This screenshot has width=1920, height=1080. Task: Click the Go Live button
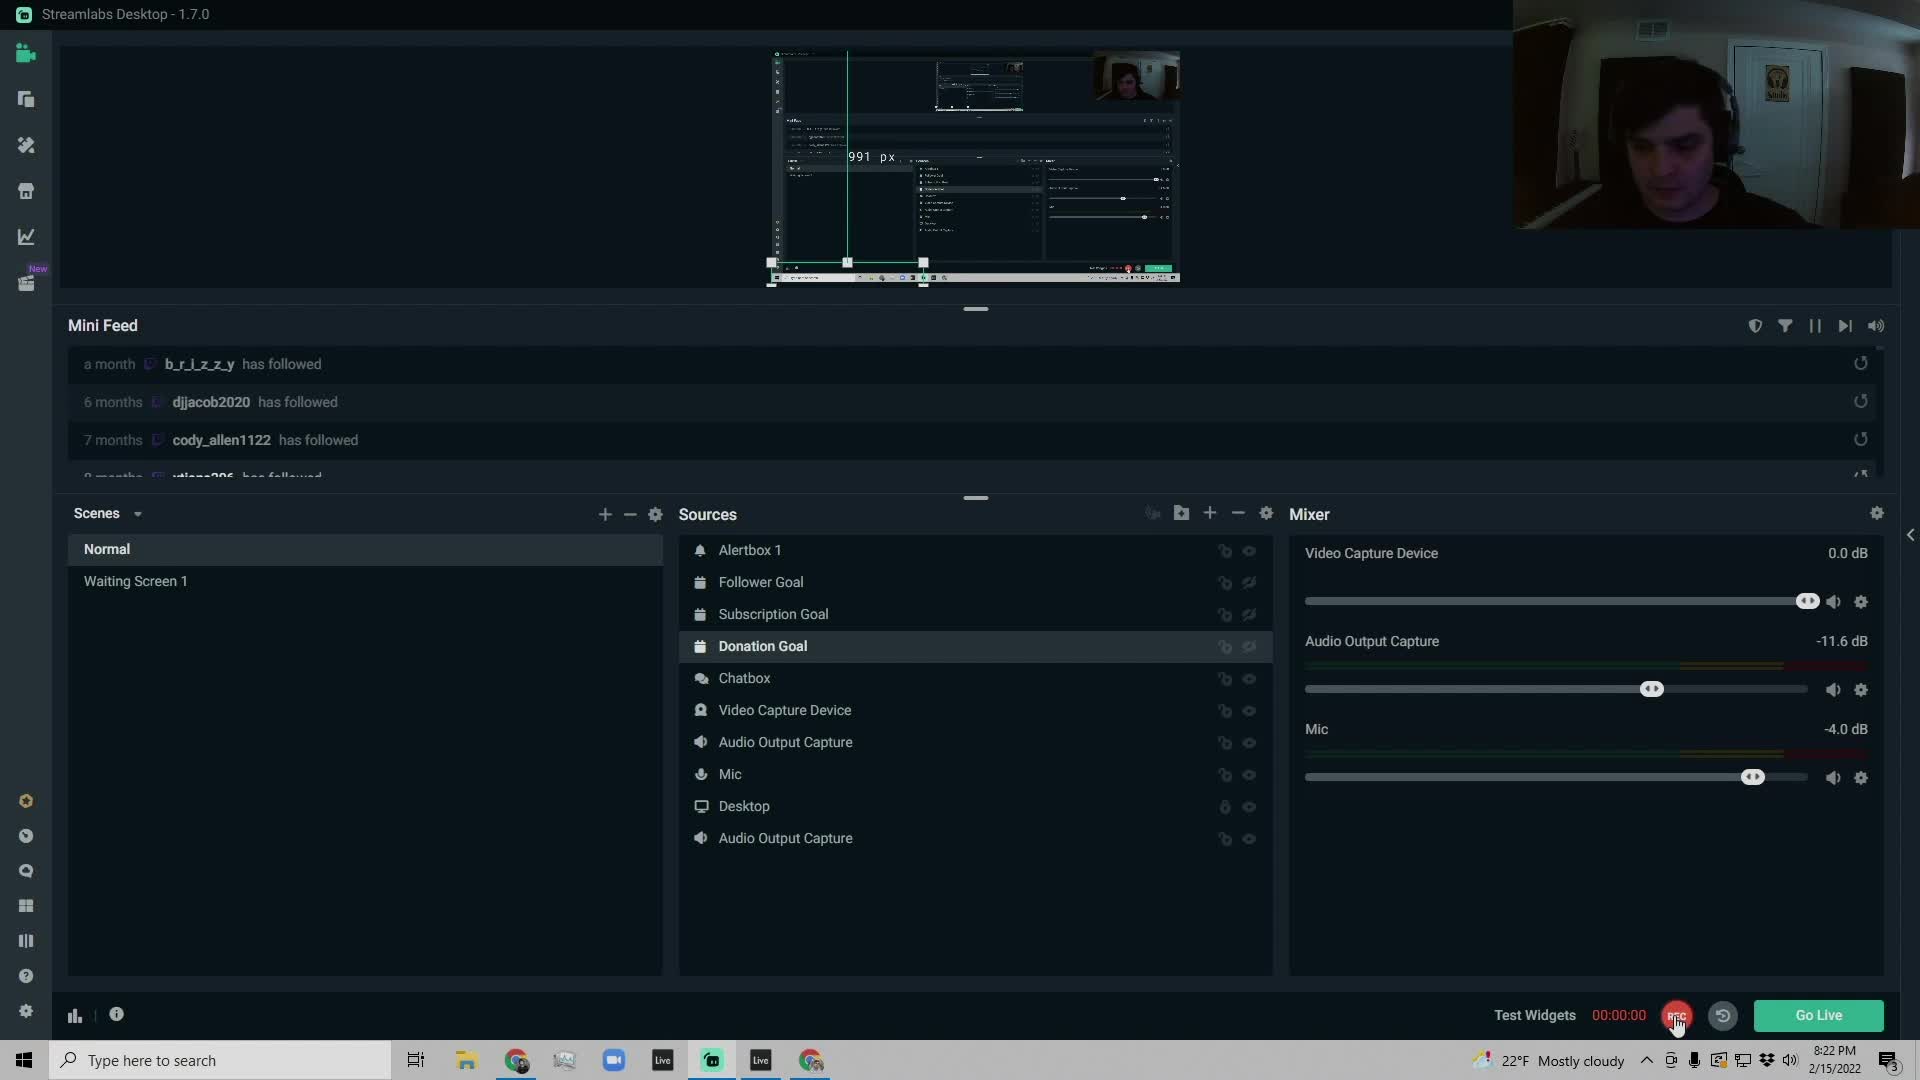point(1818,1015)
